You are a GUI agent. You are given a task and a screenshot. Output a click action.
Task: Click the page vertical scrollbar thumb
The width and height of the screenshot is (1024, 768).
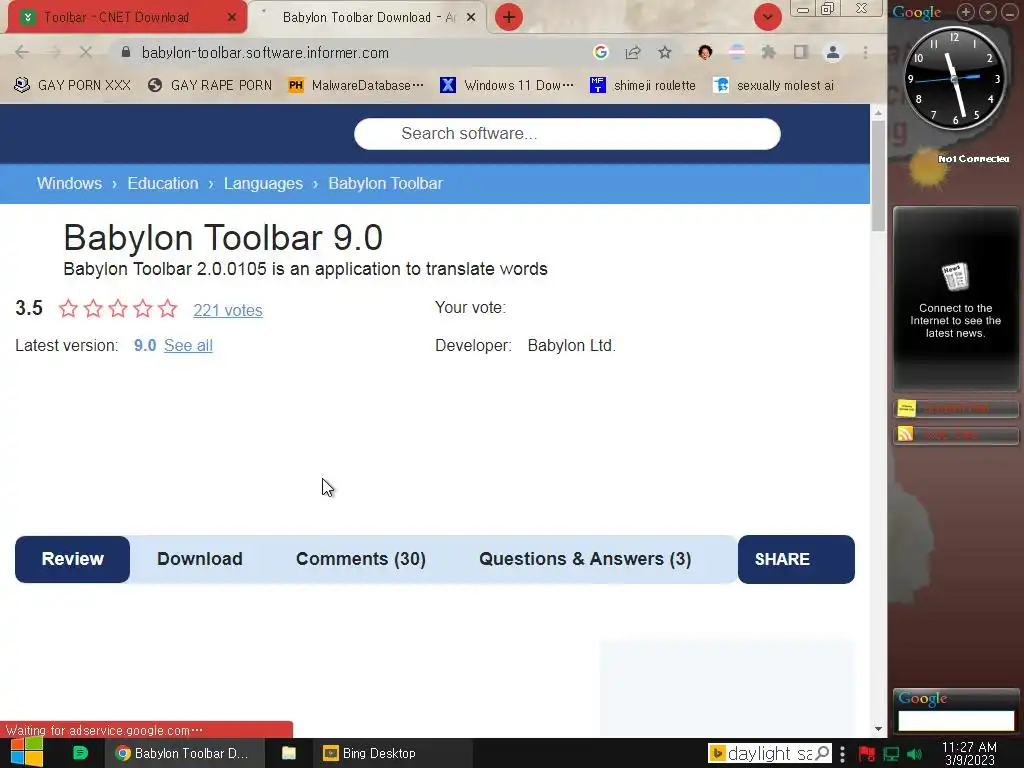(x=878, y=175)
